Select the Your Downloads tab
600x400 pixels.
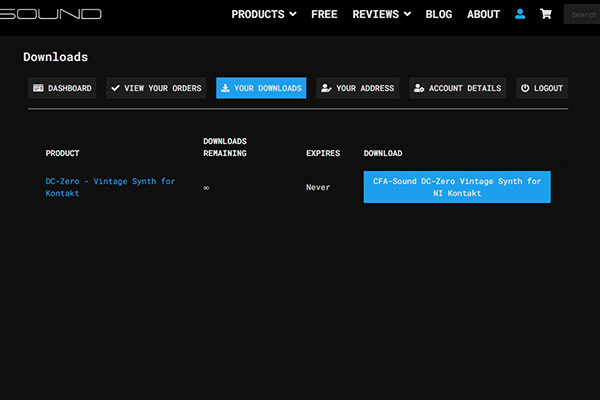point(261,88)
